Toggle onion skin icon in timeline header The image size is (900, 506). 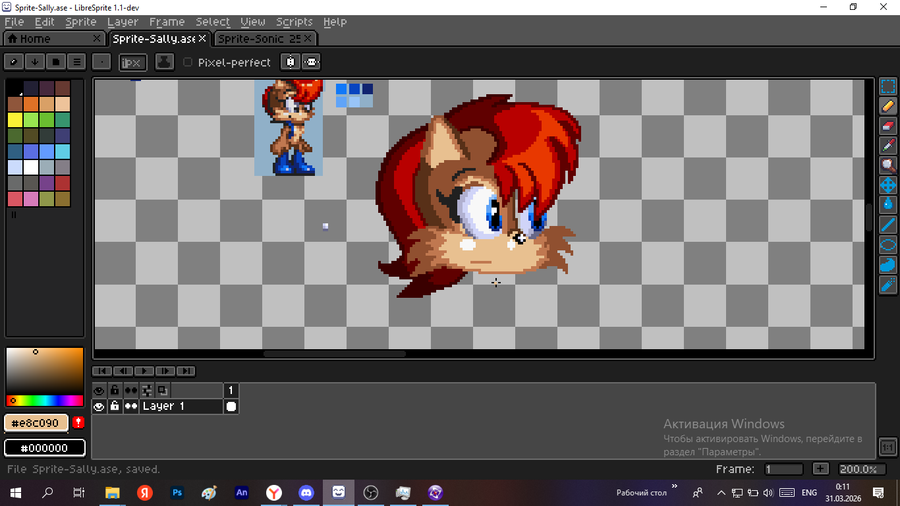click(x=162, y=391)
